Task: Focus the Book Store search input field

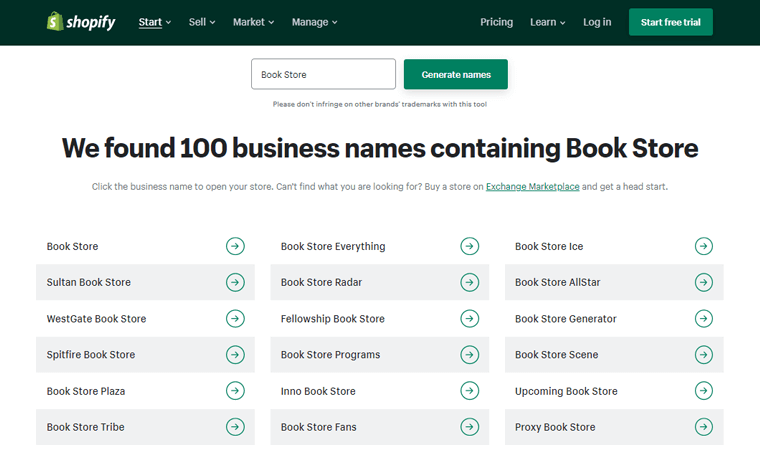Action: pos(323,74)
